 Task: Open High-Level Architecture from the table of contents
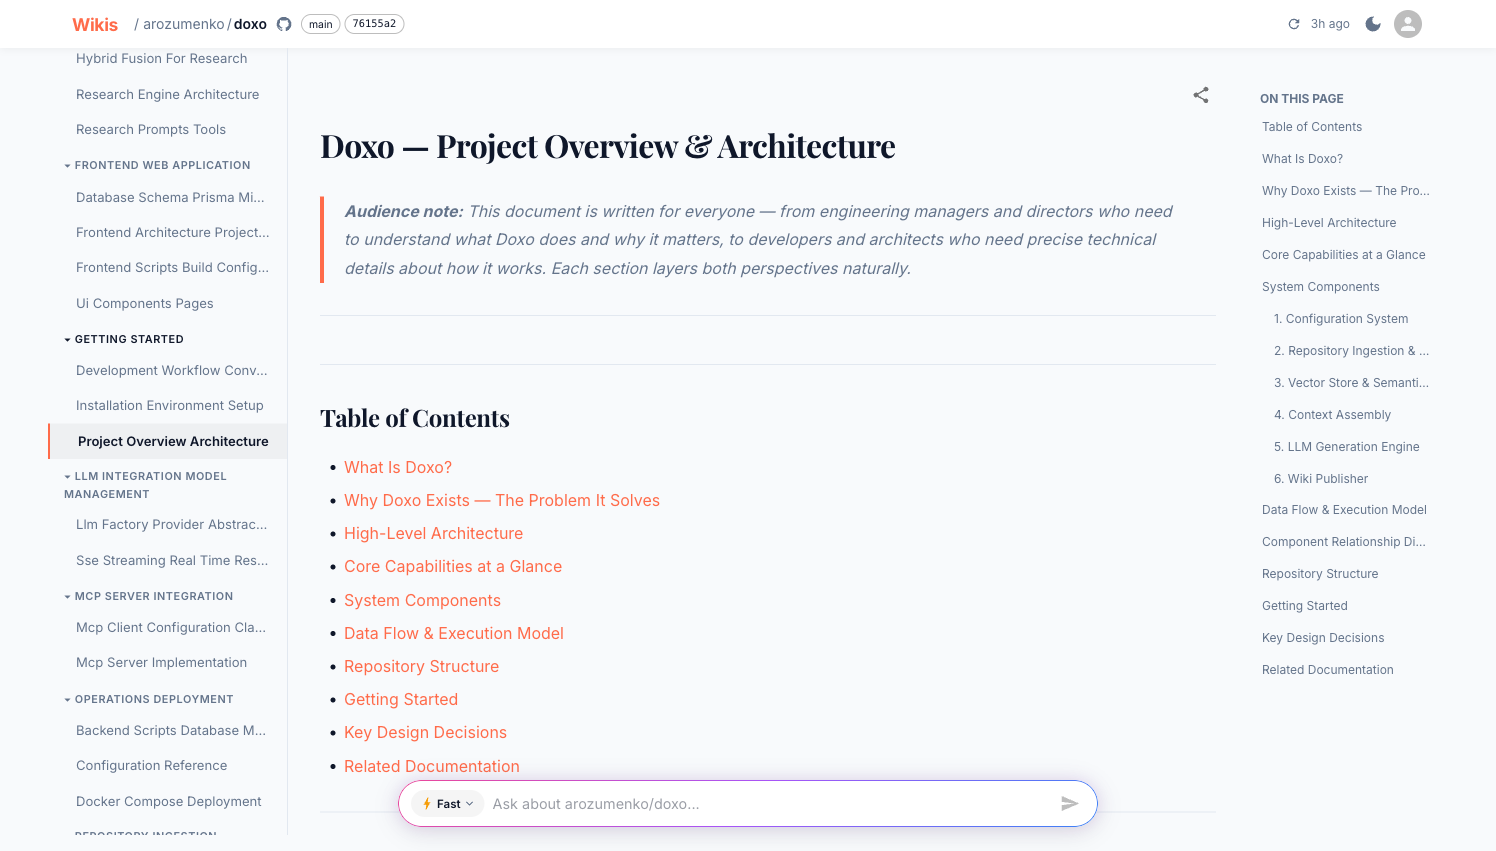pos(433,533)
